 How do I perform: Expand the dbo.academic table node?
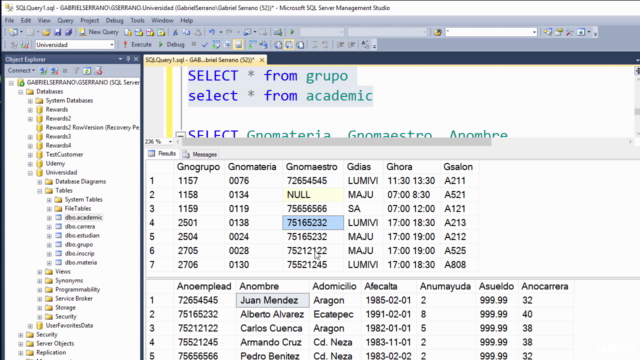[49, 218]
